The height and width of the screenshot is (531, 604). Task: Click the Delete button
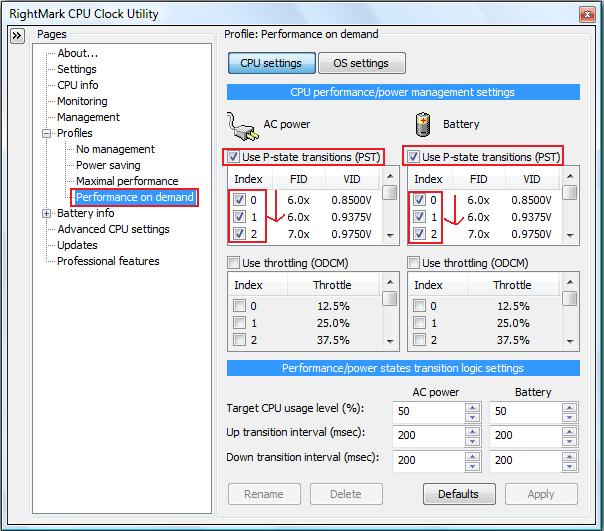click(x=346, y=494)
